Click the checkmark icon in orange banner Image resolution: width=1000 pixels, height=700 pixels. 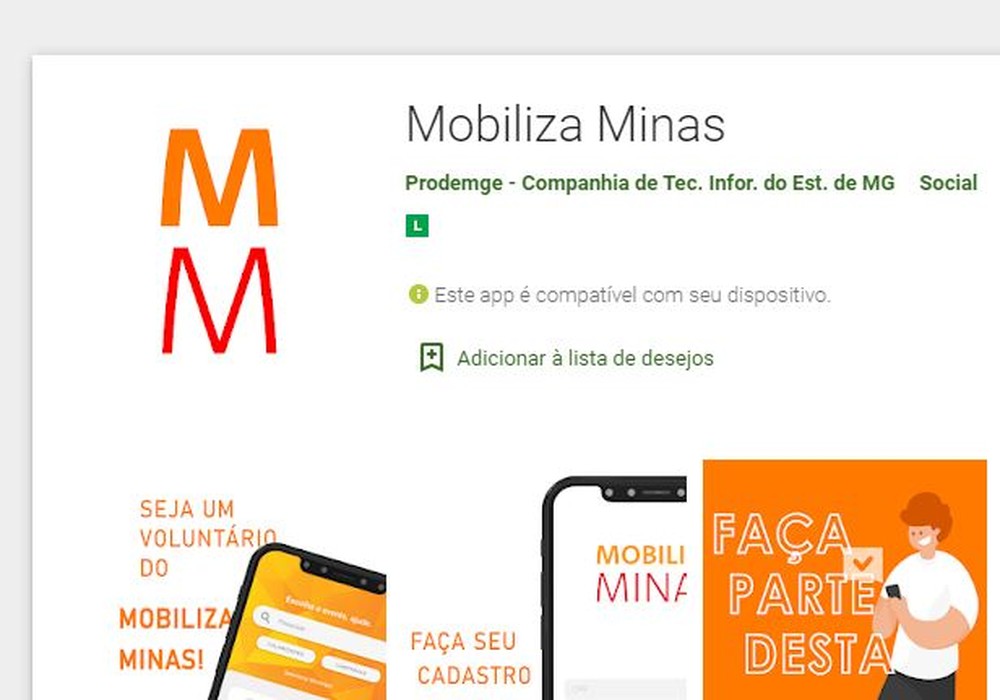tap(863, 564)
